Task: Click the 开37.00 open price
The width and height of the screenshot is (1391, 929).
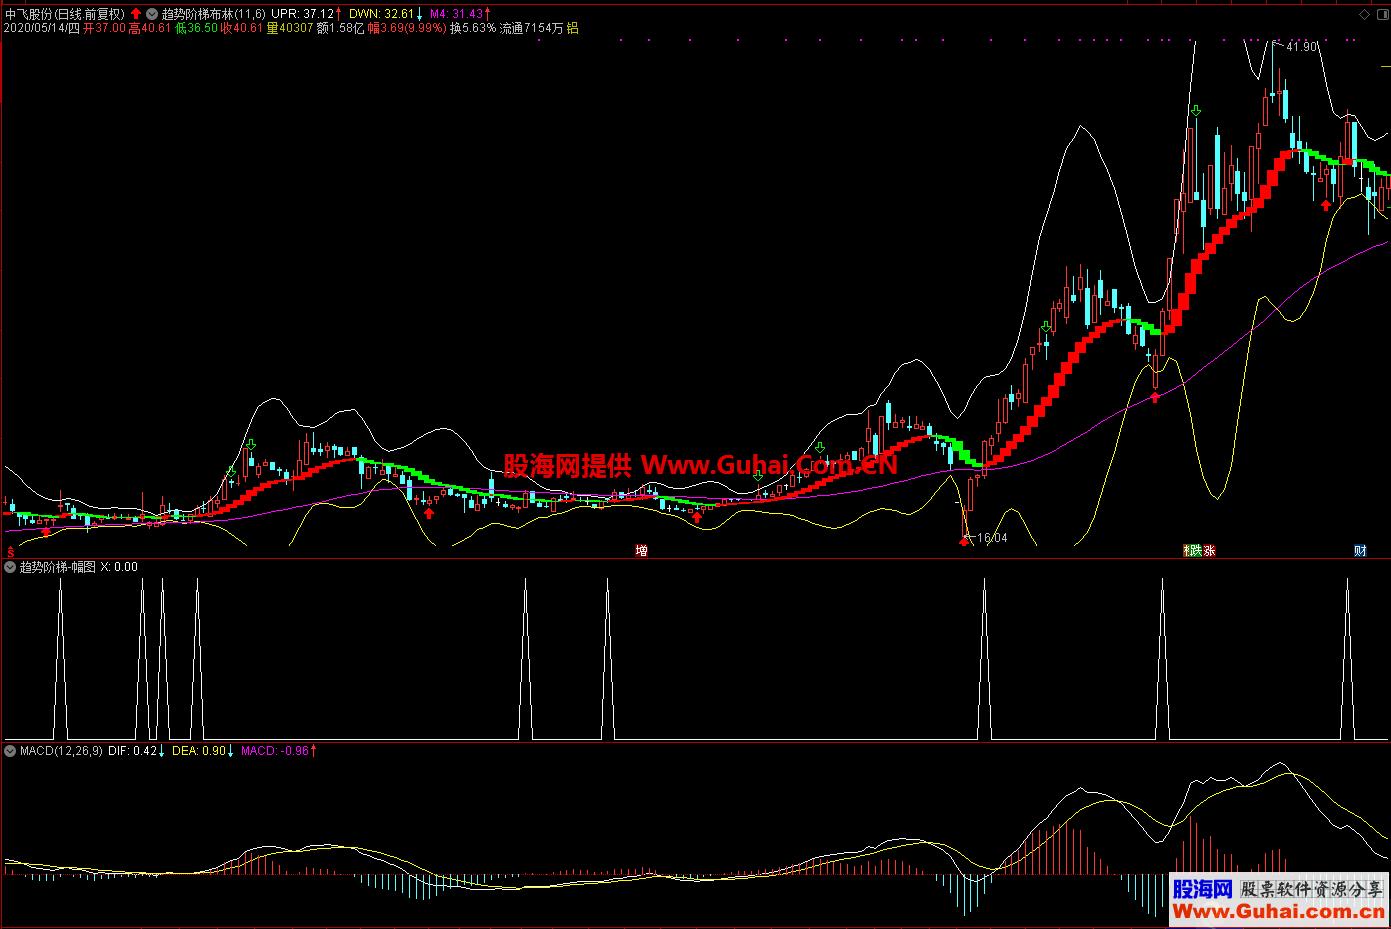Action: coord(104,29)
